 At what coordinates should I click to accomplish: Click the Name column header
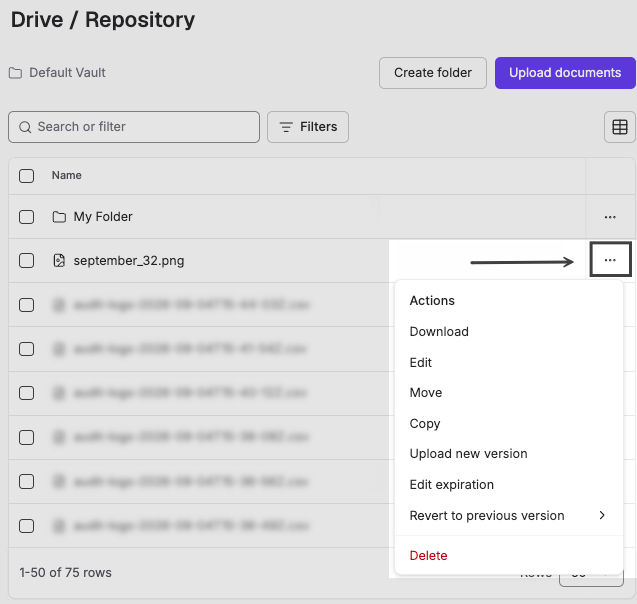click(67, 175)
